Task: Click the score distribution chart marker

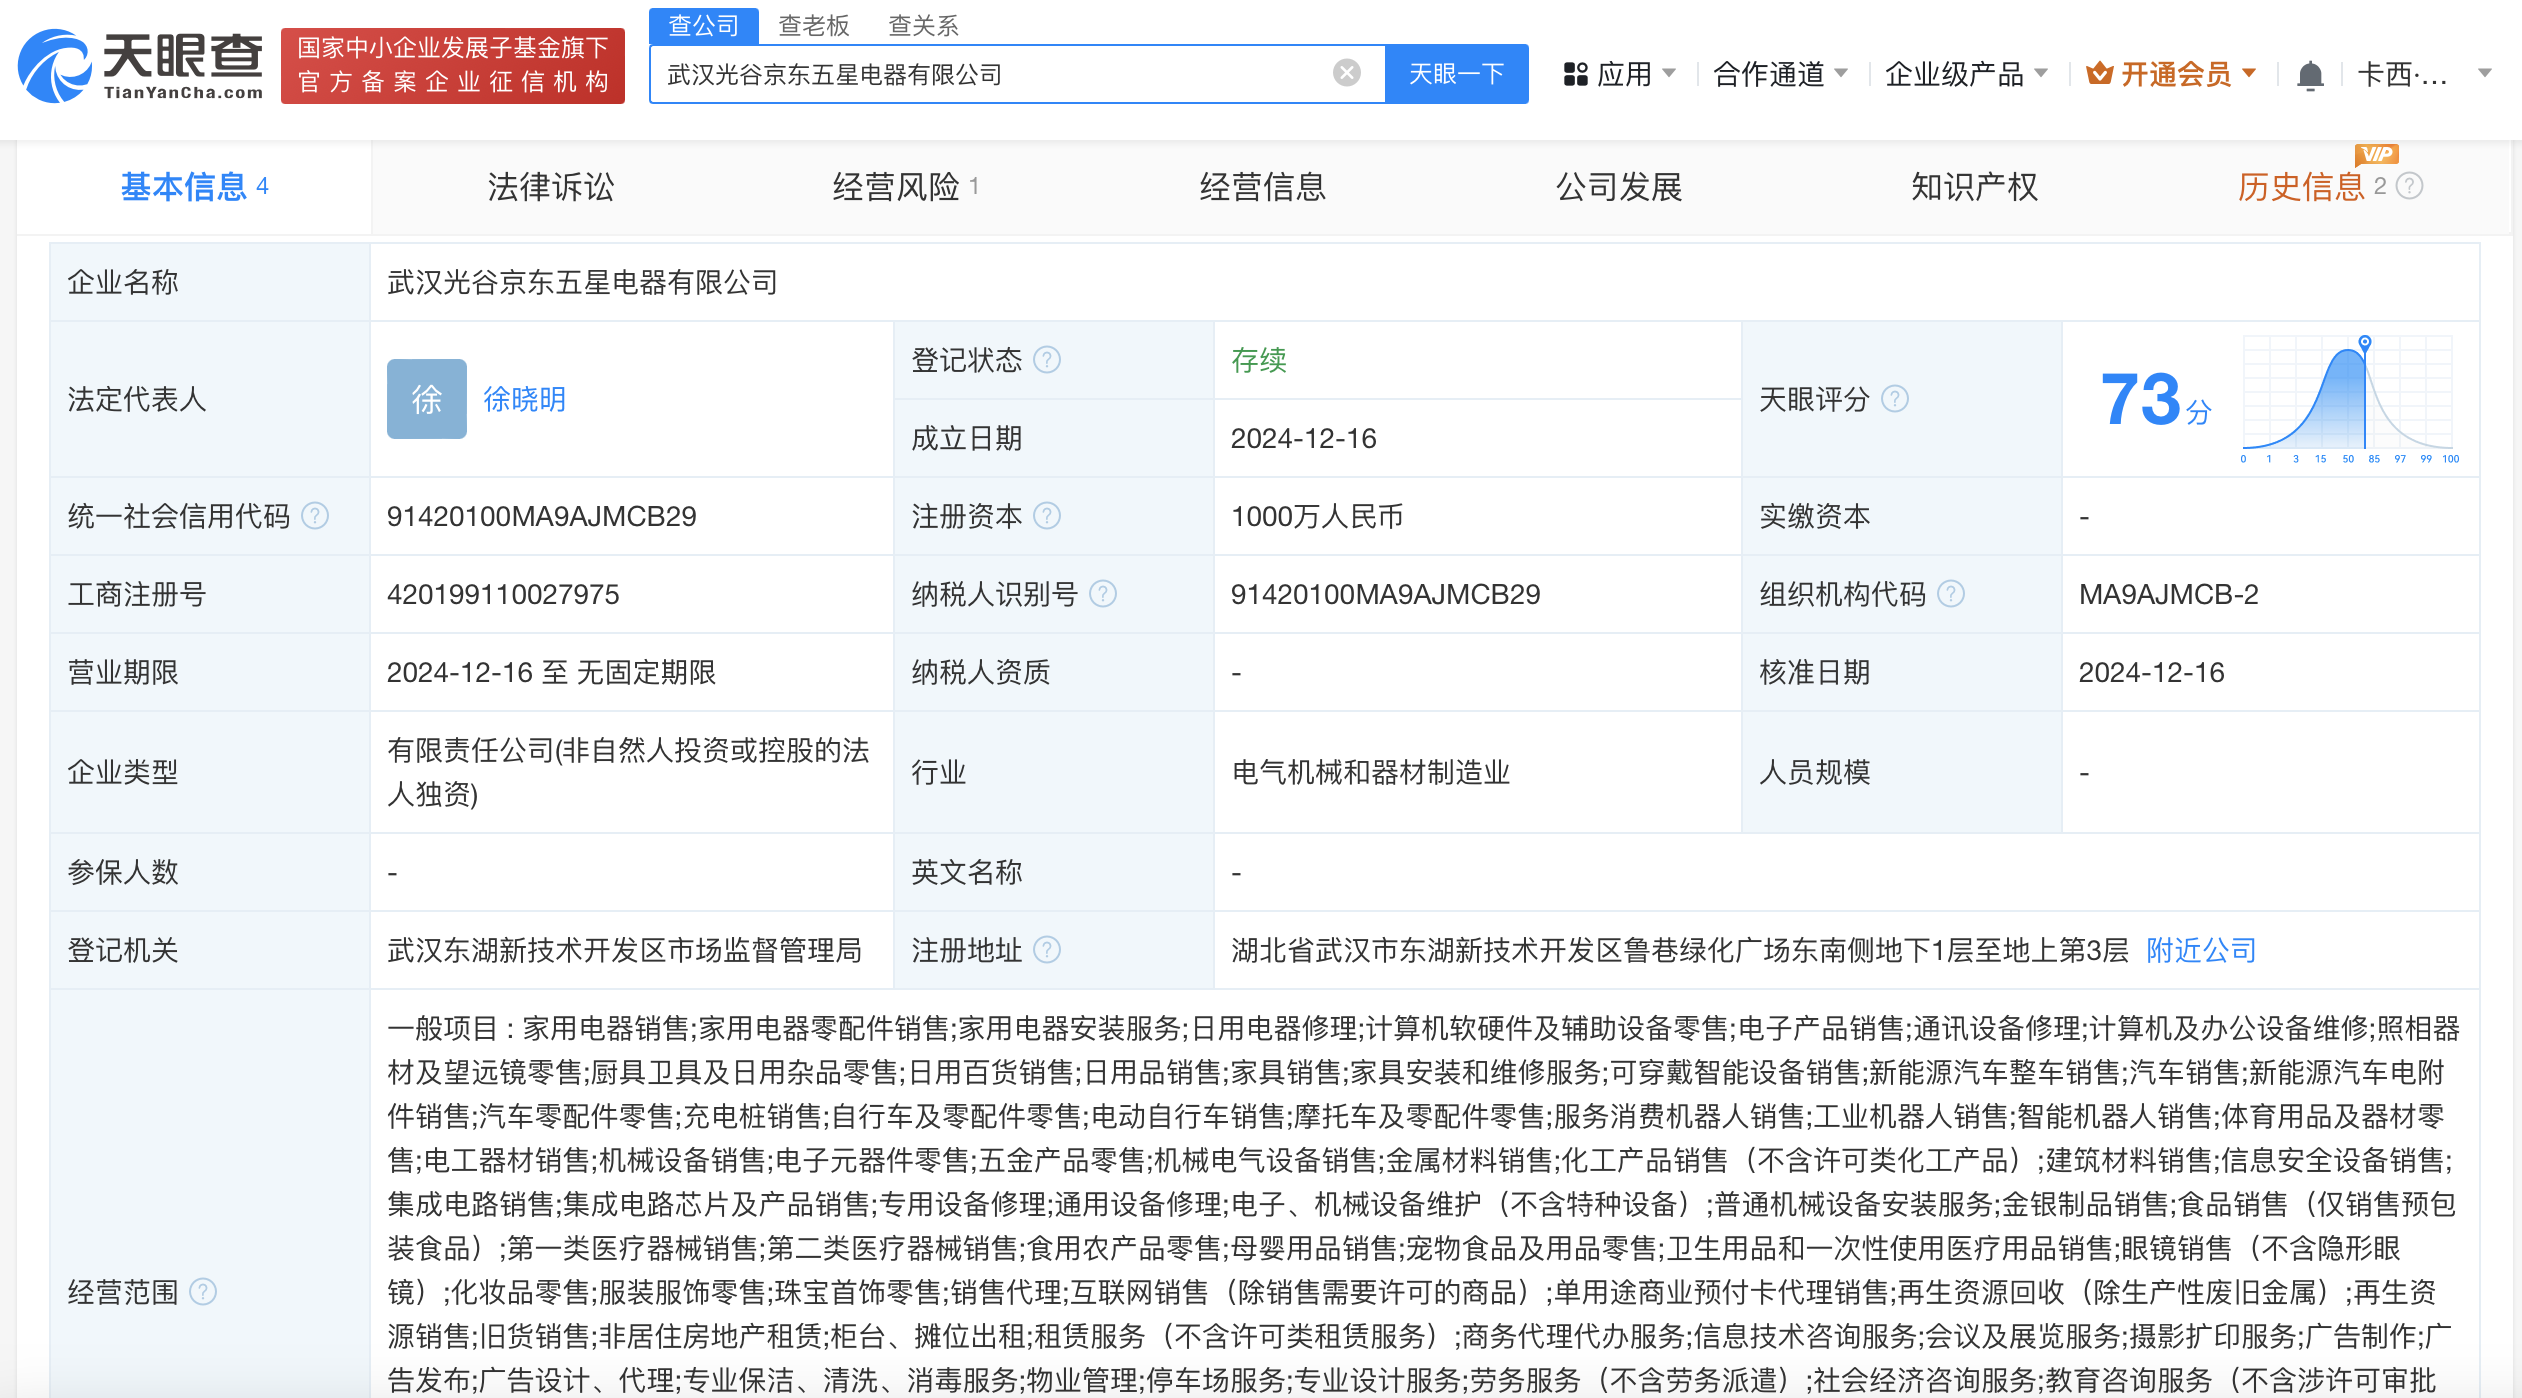Action: [2365, 342]
